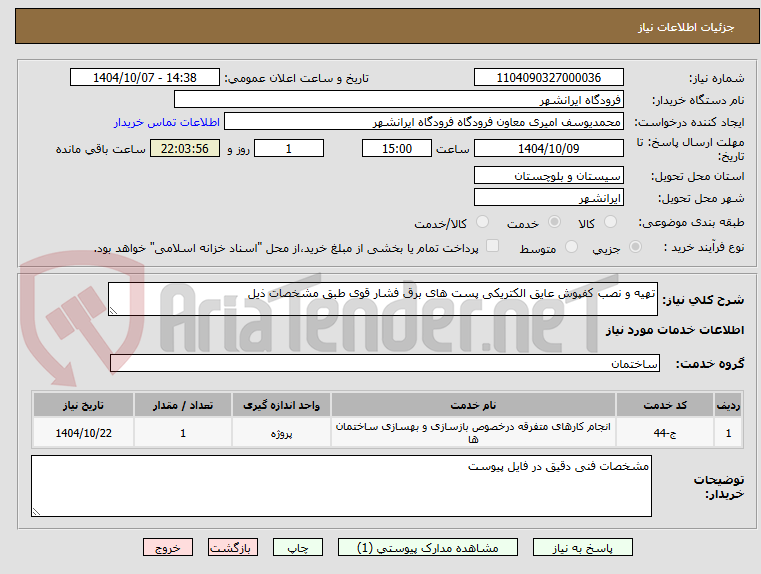Click the تعداد / مقدار column header
The height and width of the screenshot is (574, 761).
coord(183,405)
